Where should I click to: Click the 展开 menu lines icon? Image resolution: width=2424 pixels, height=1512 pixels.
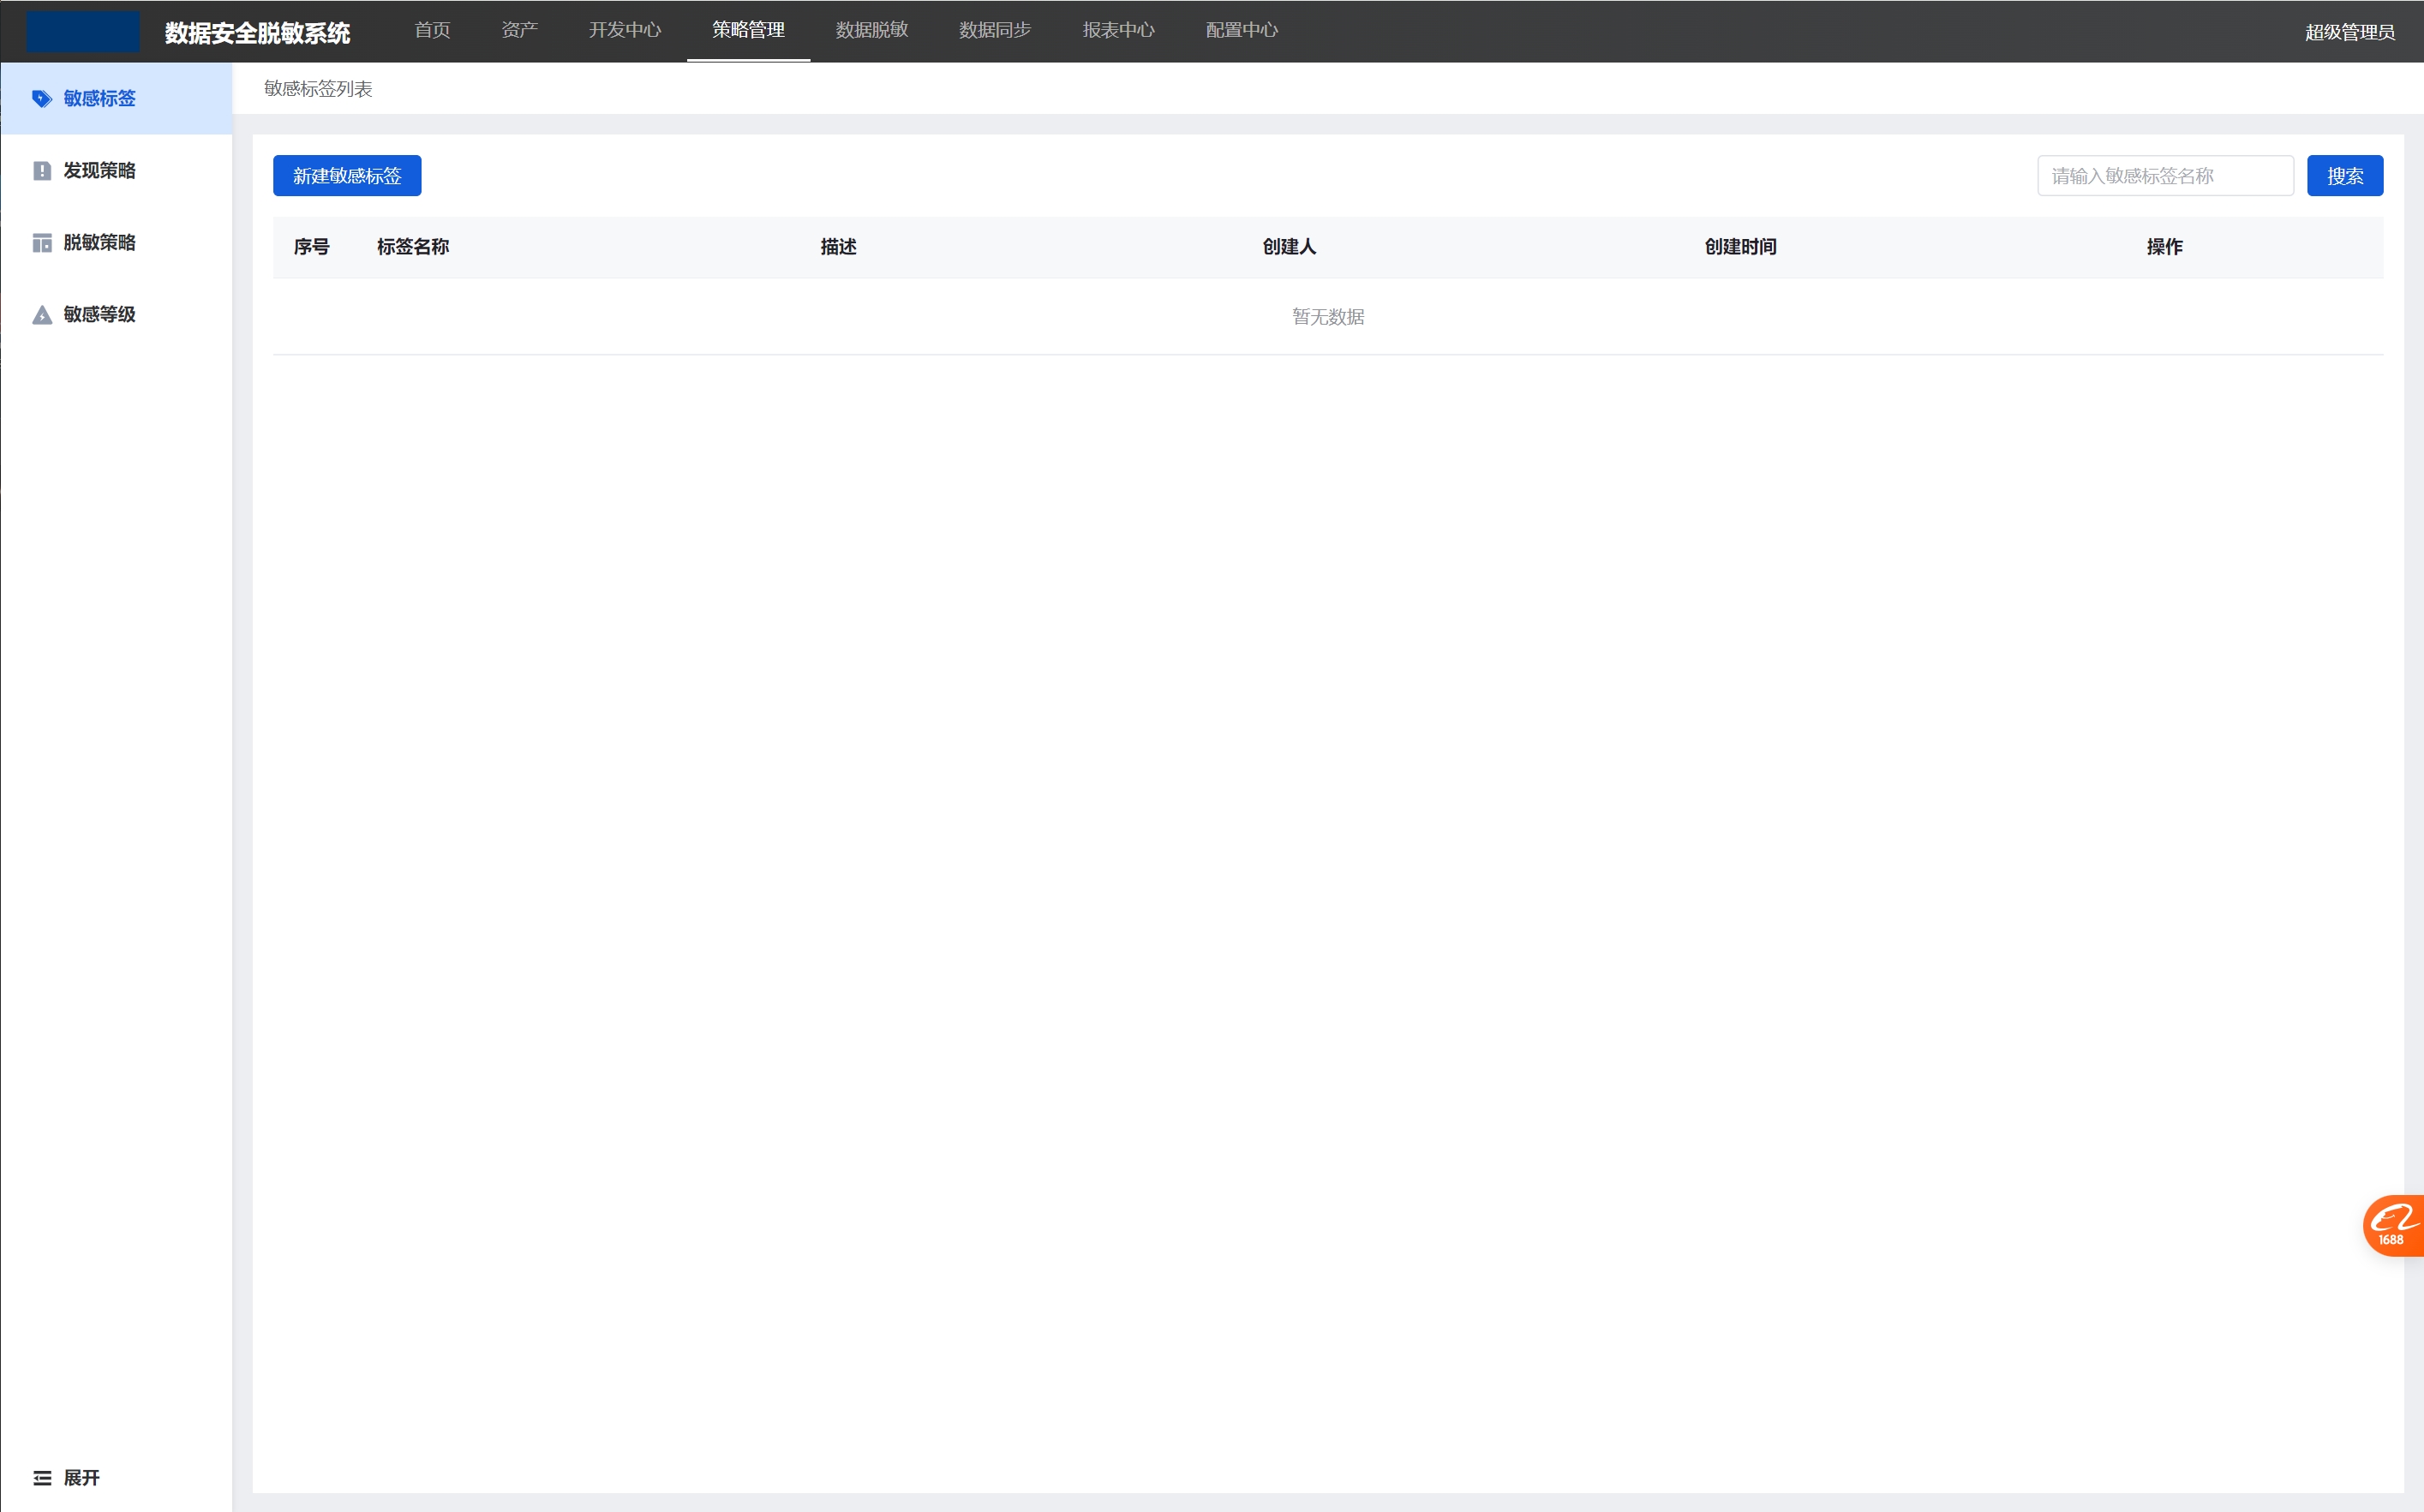coord(42,1478)
